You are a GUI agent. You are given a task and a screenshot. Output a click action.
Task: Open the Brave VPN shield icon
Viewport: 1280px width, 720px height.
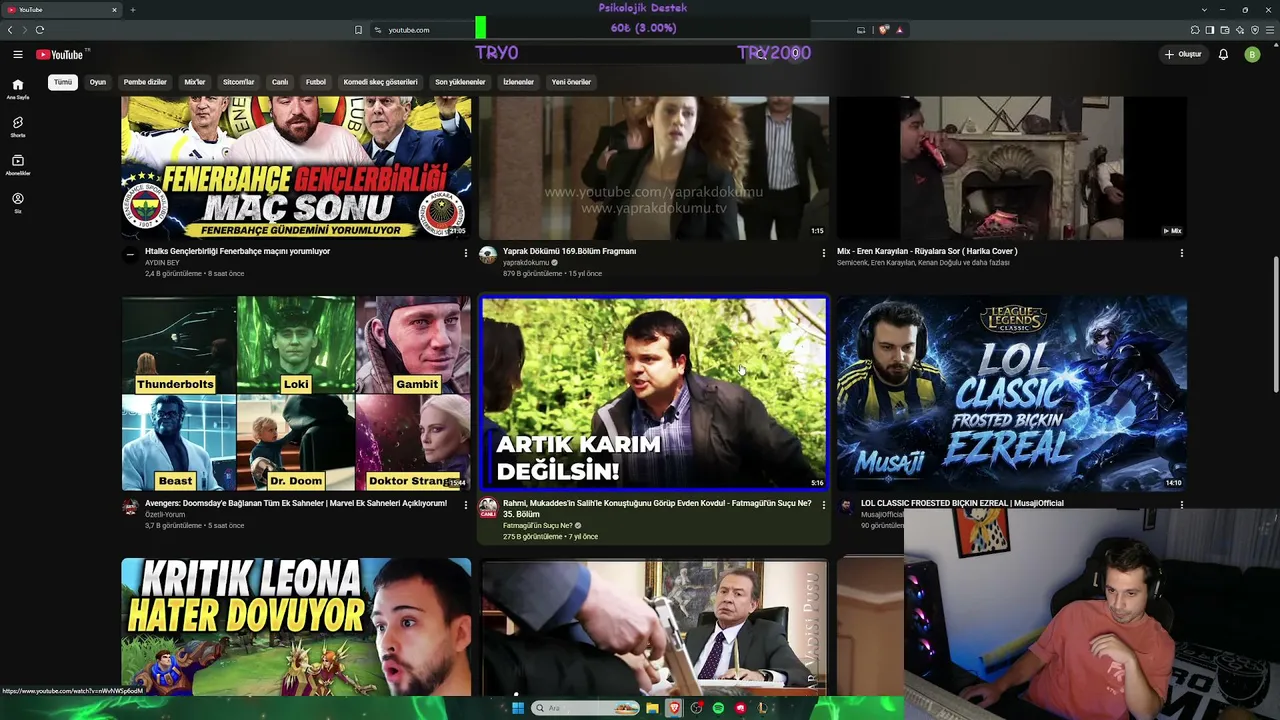coord(1255,30)
